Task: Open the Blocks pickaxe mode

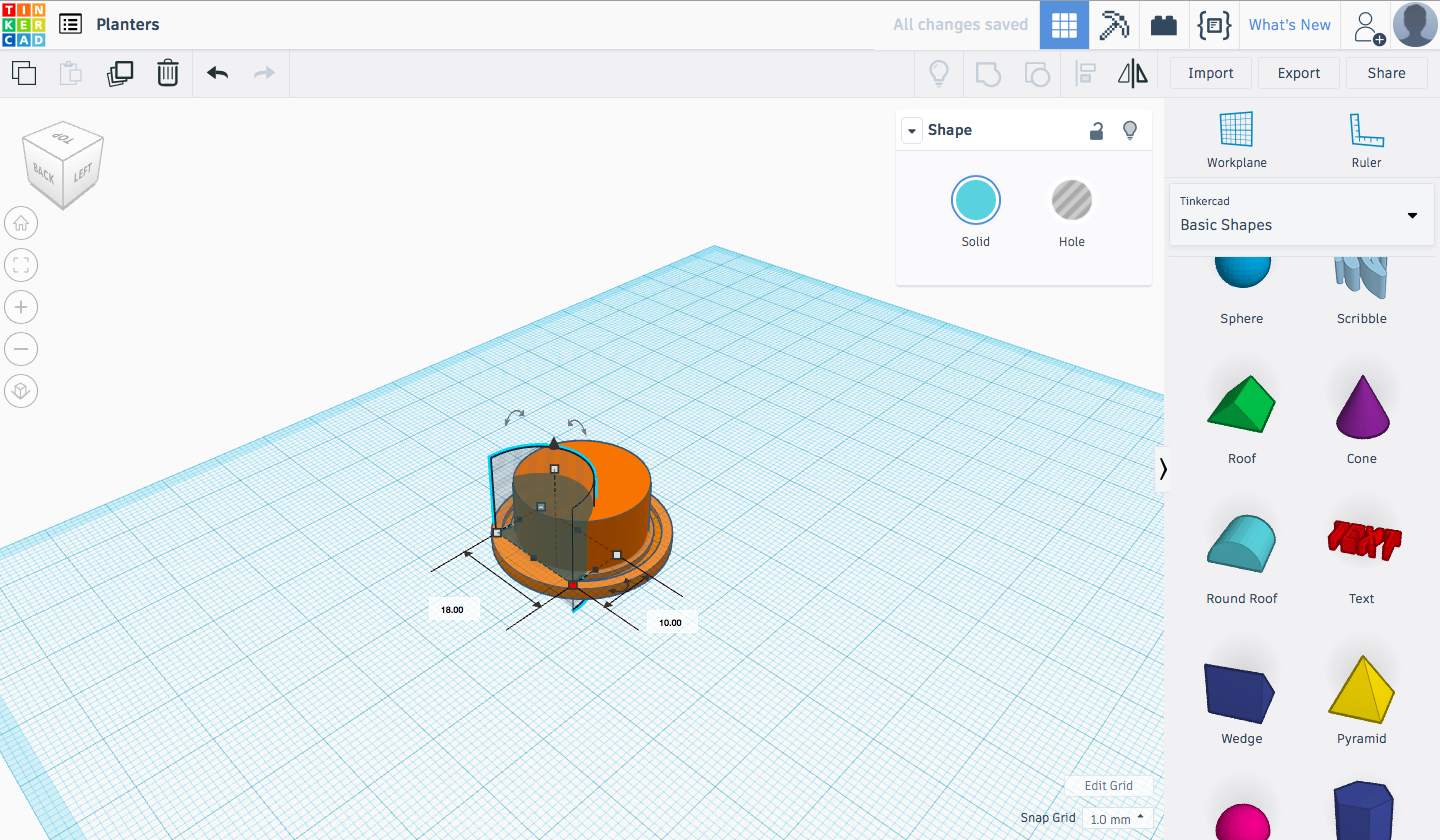Action: pos(1114,25)
